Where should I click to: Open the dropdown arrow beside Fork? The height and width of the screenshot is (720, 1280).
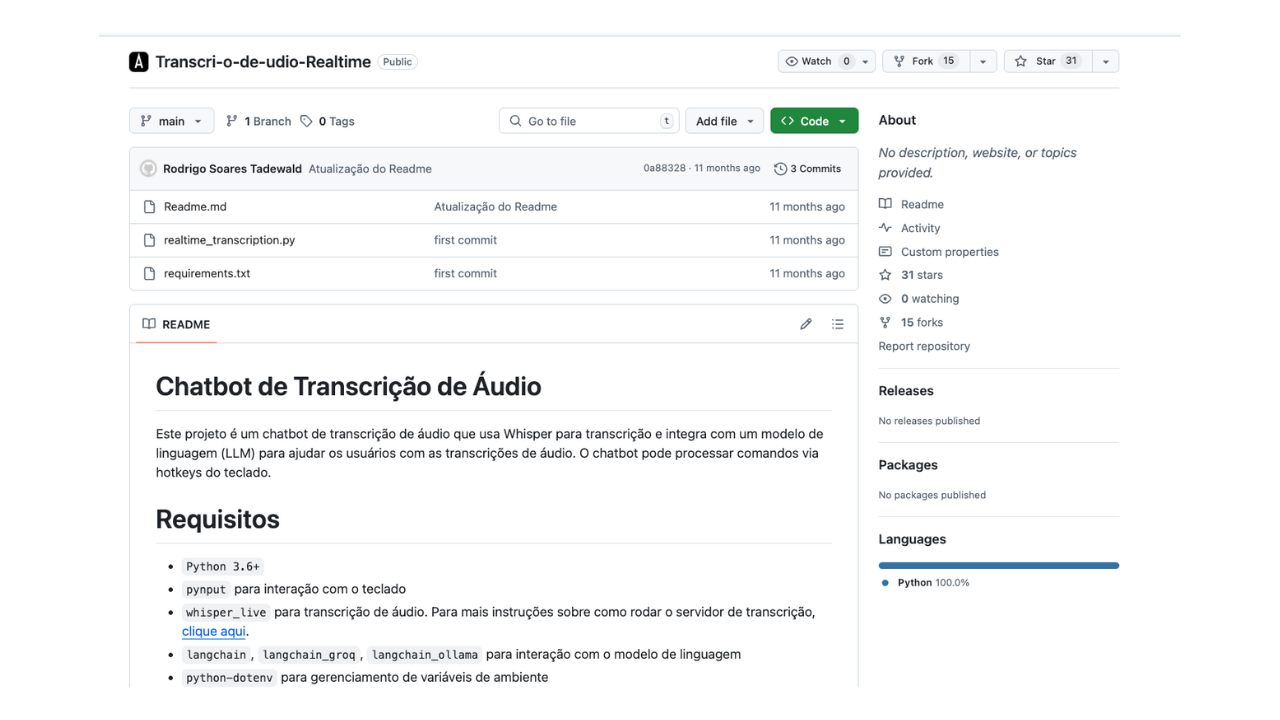coord(983,61)
